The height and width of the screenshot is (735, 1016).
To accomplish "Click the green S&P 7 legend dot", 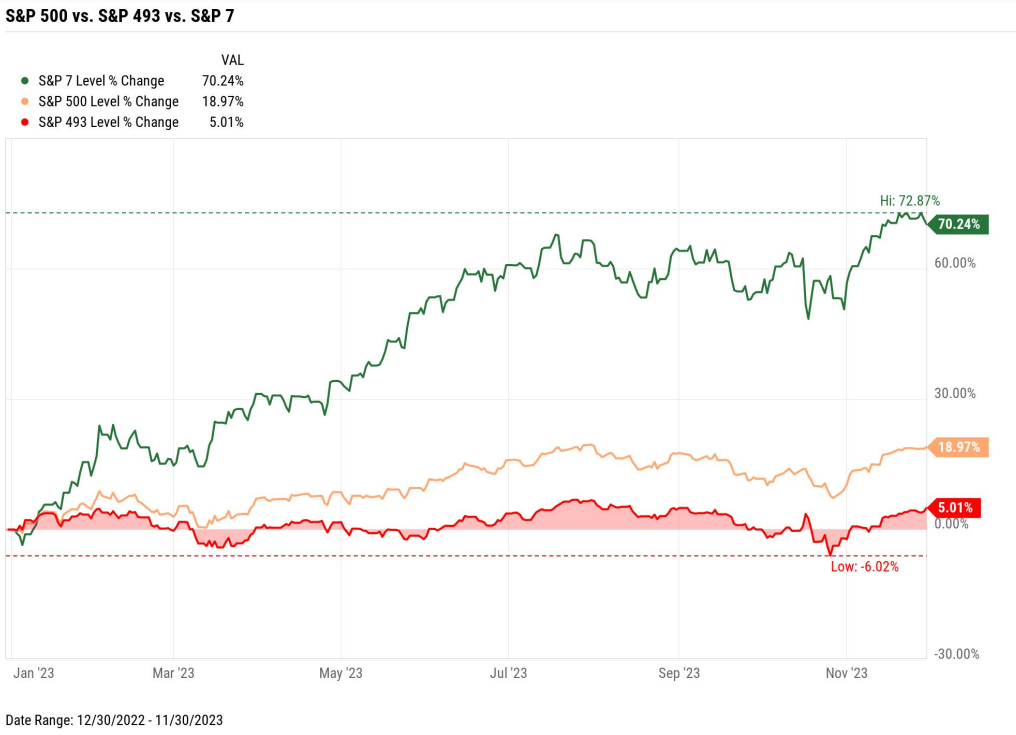I will (25, 81).
